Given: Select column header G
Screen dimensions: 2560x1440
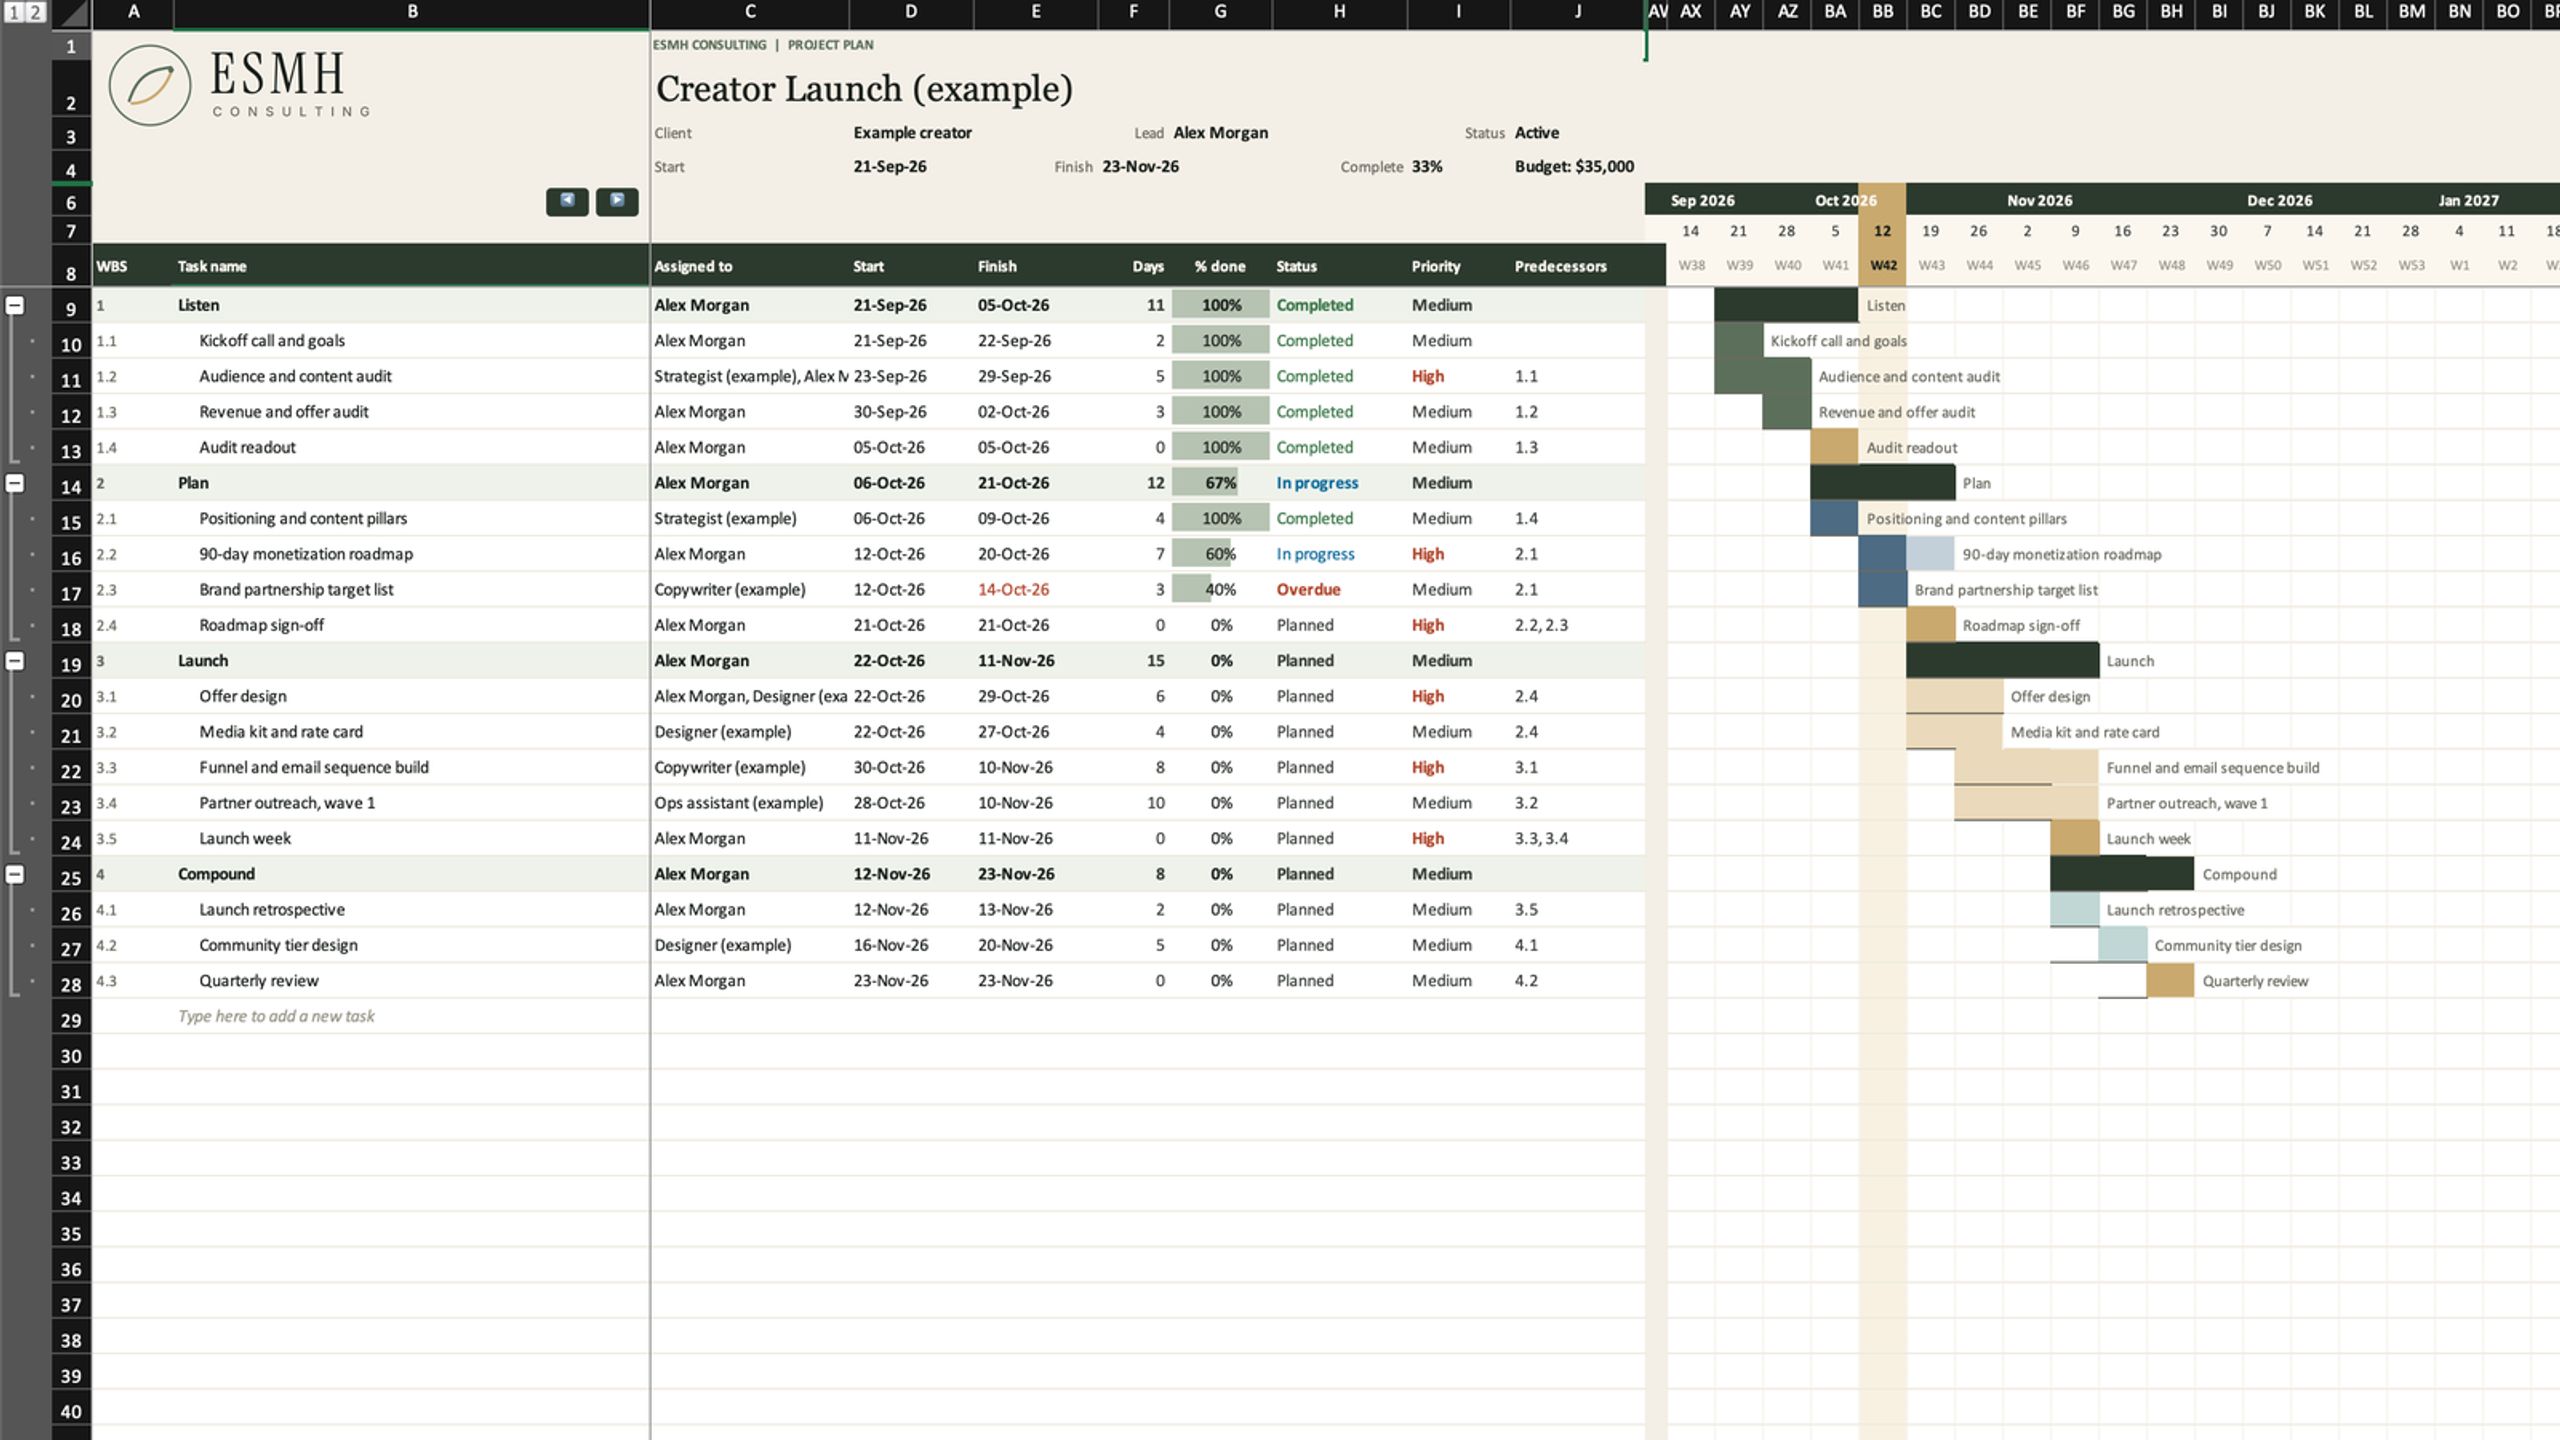Looking at the screenshot, I should point(1220,13).
